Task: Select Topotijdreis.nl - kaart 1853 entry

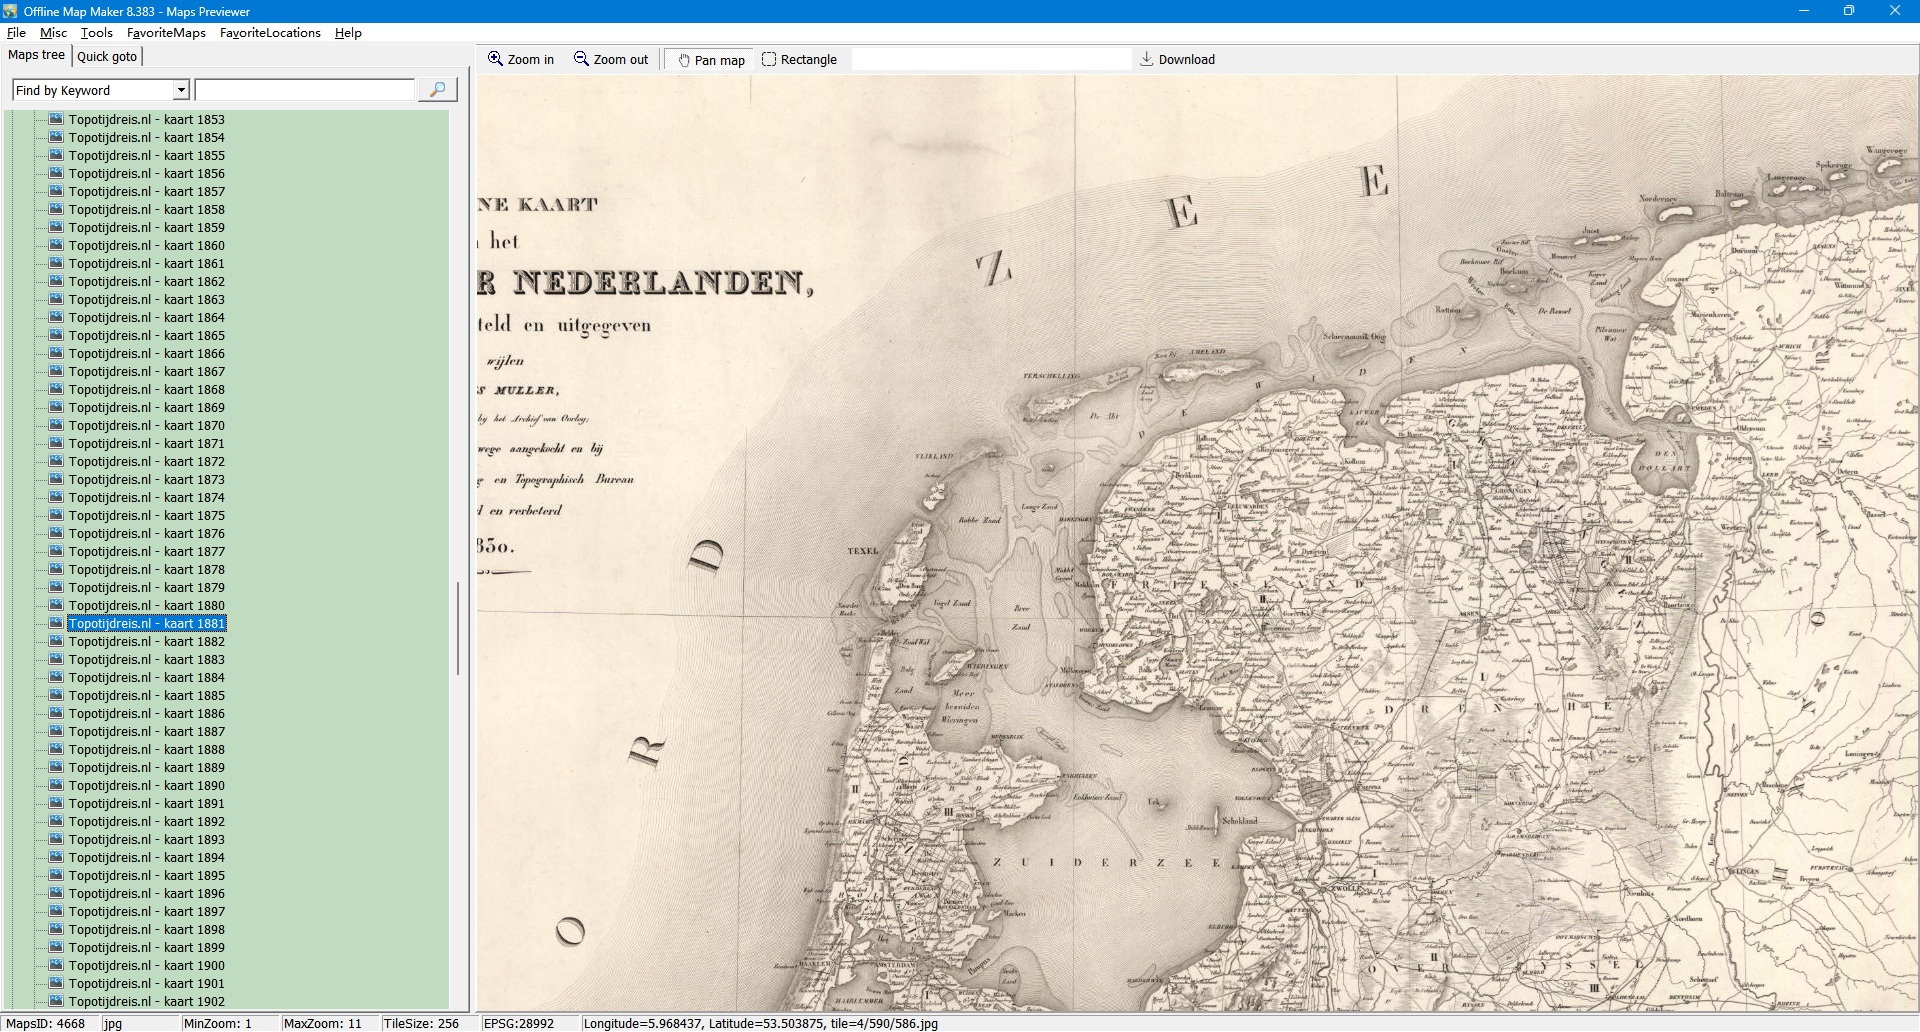Action: (146, 119)
